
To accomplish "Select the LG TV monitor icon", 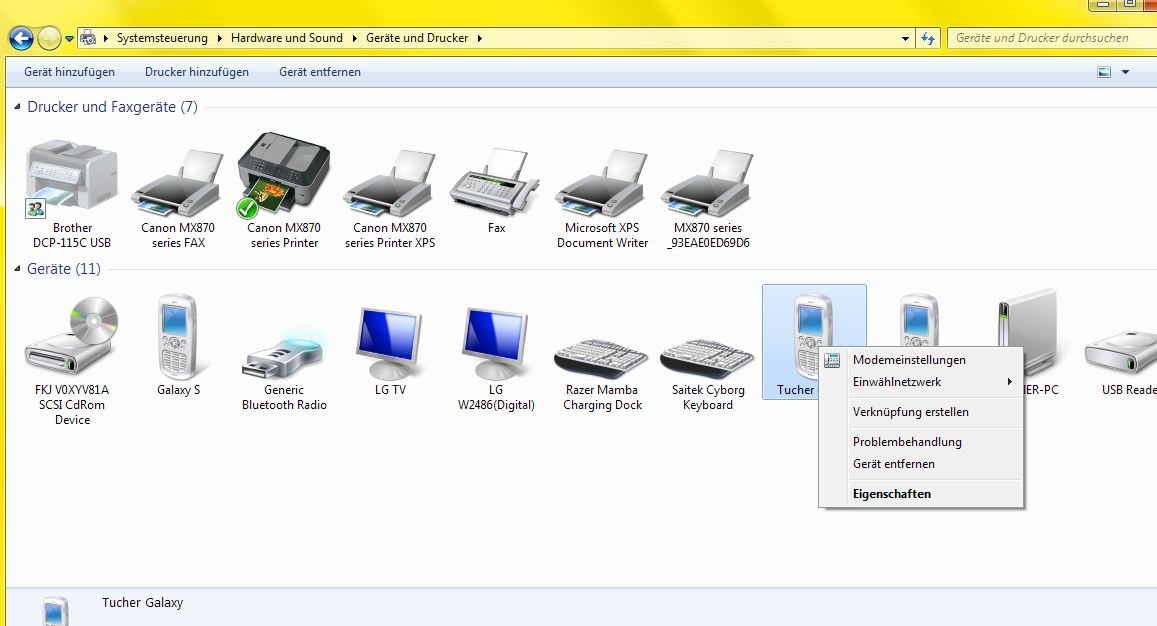I will click(x=390, y=343).
